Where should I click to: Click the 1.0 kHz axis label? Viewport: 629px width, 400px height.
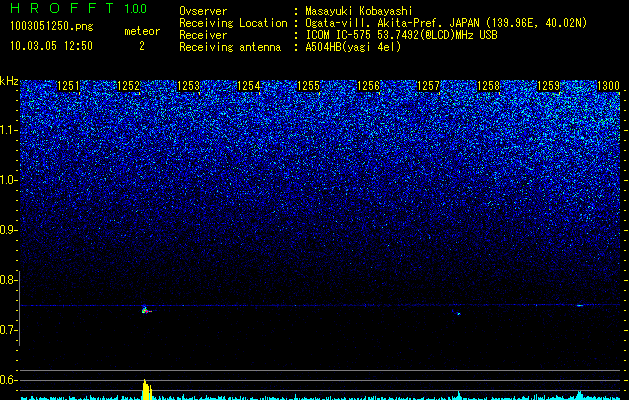(9, 180)
